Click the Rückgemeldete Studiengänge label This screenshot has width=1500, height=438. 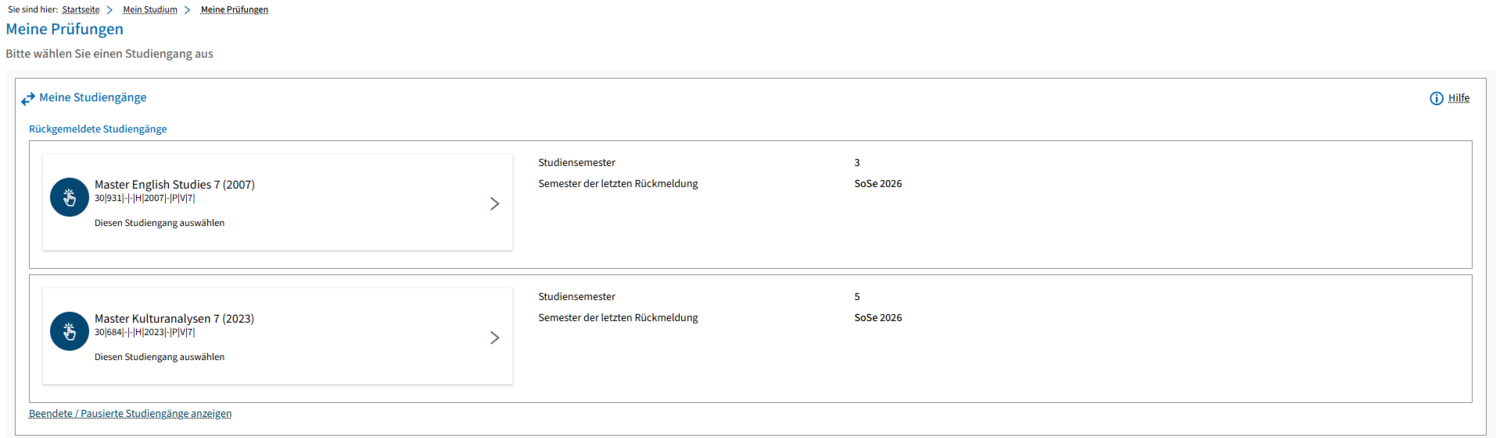point(98,129)
